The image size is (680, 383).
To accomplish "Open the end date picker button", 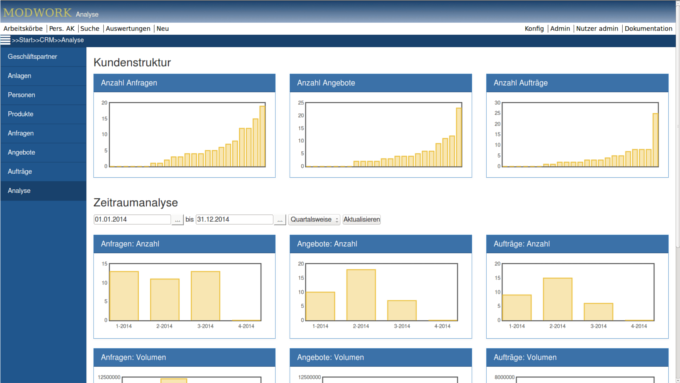I will pyautogui.click(x=280, y=220).
